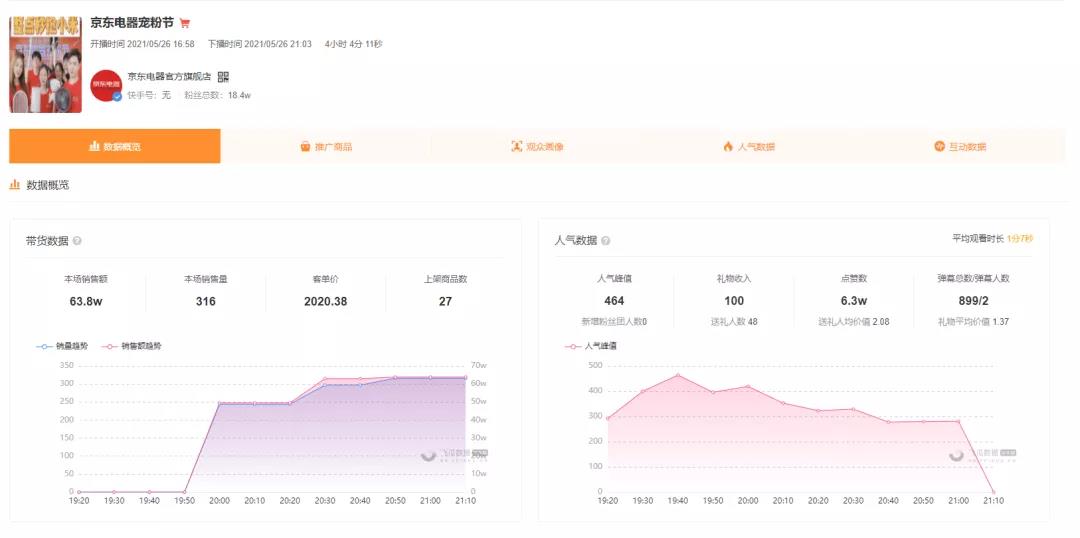Switch to the 互动数据 tab
This screenshot has height=538, width=1080.
(959, 146)
